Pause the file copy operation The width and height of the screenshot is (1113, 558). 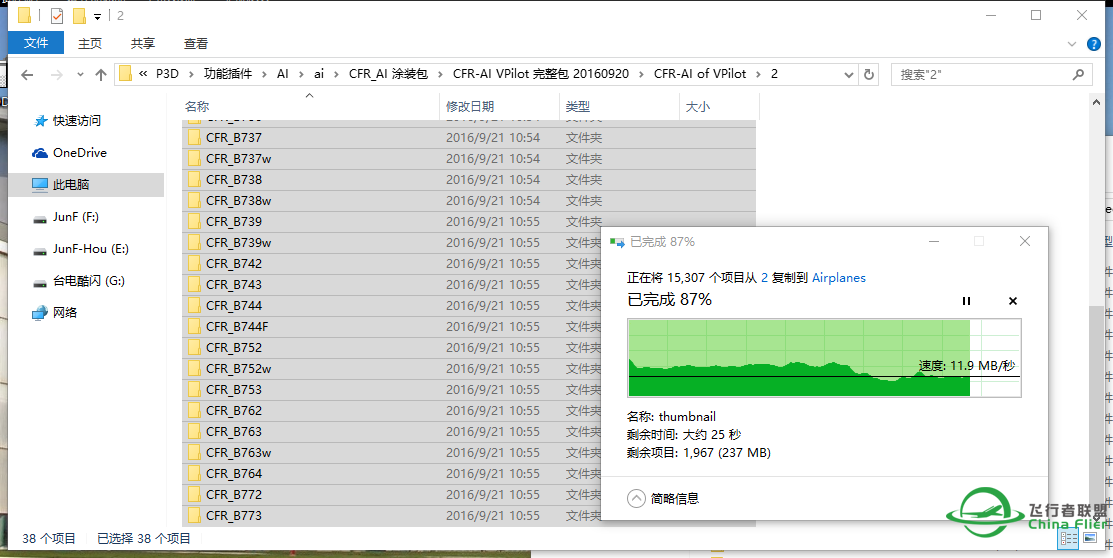pyautogui.click(x=966, y=301)
